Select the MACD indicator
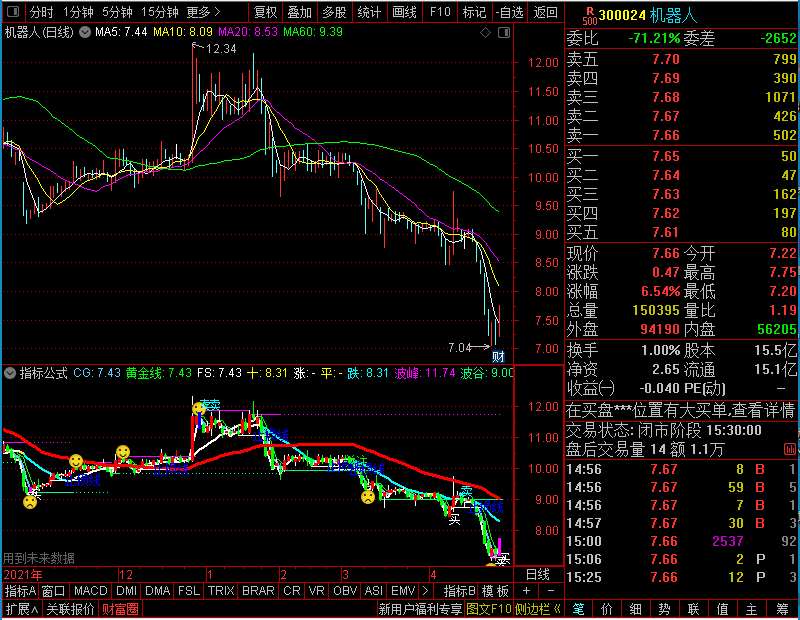This screenshot has width=800, height=620. (x=90, y=591)
